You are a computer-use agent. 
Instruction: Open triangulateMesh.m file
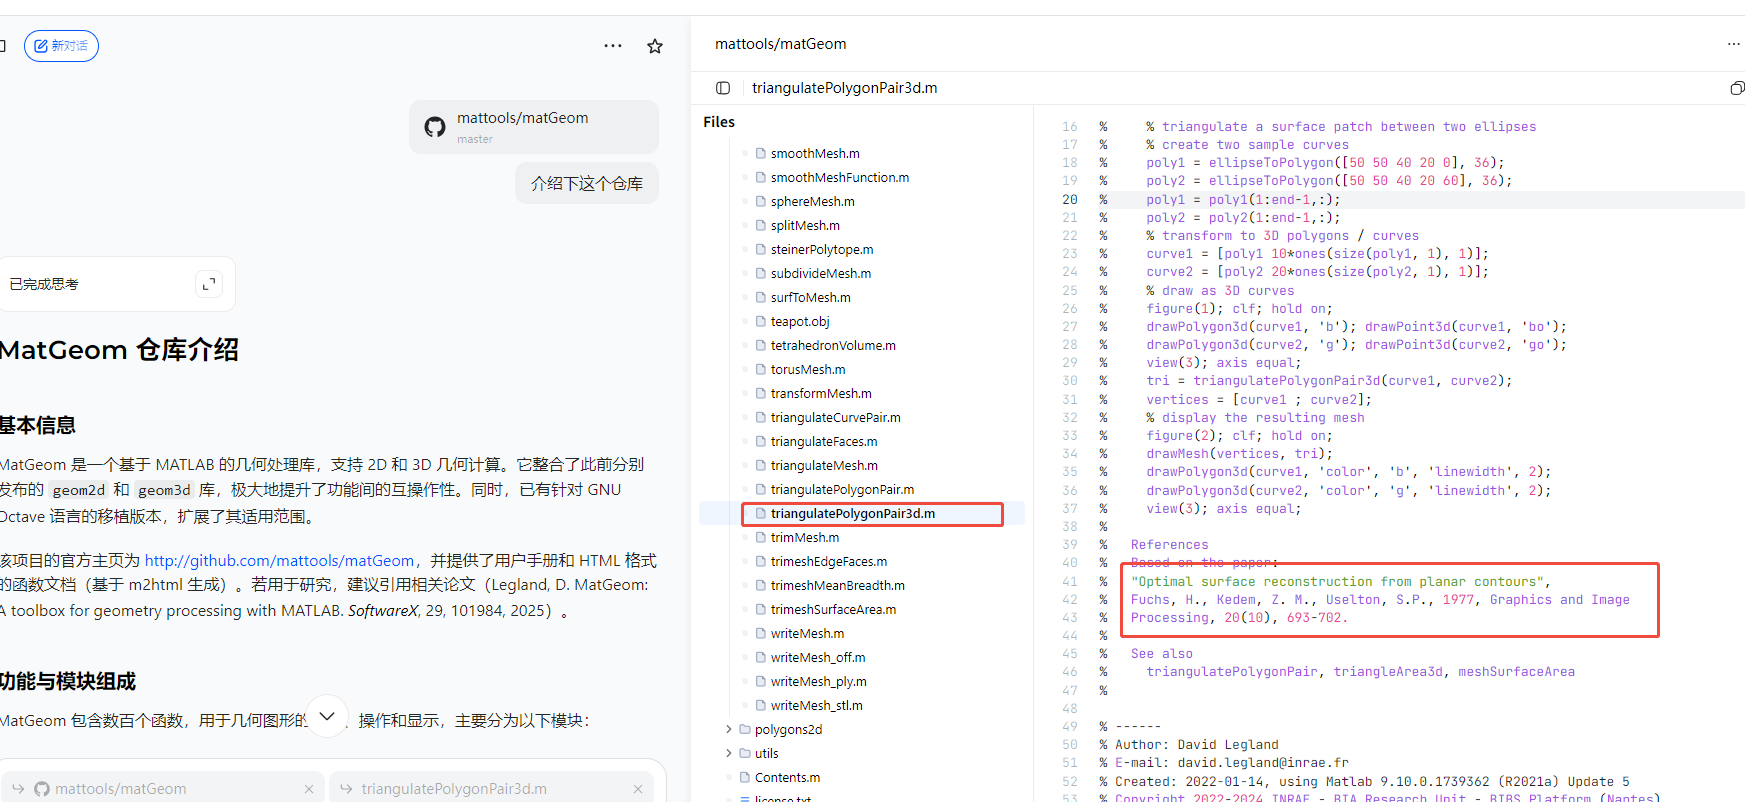coord(824,465)
